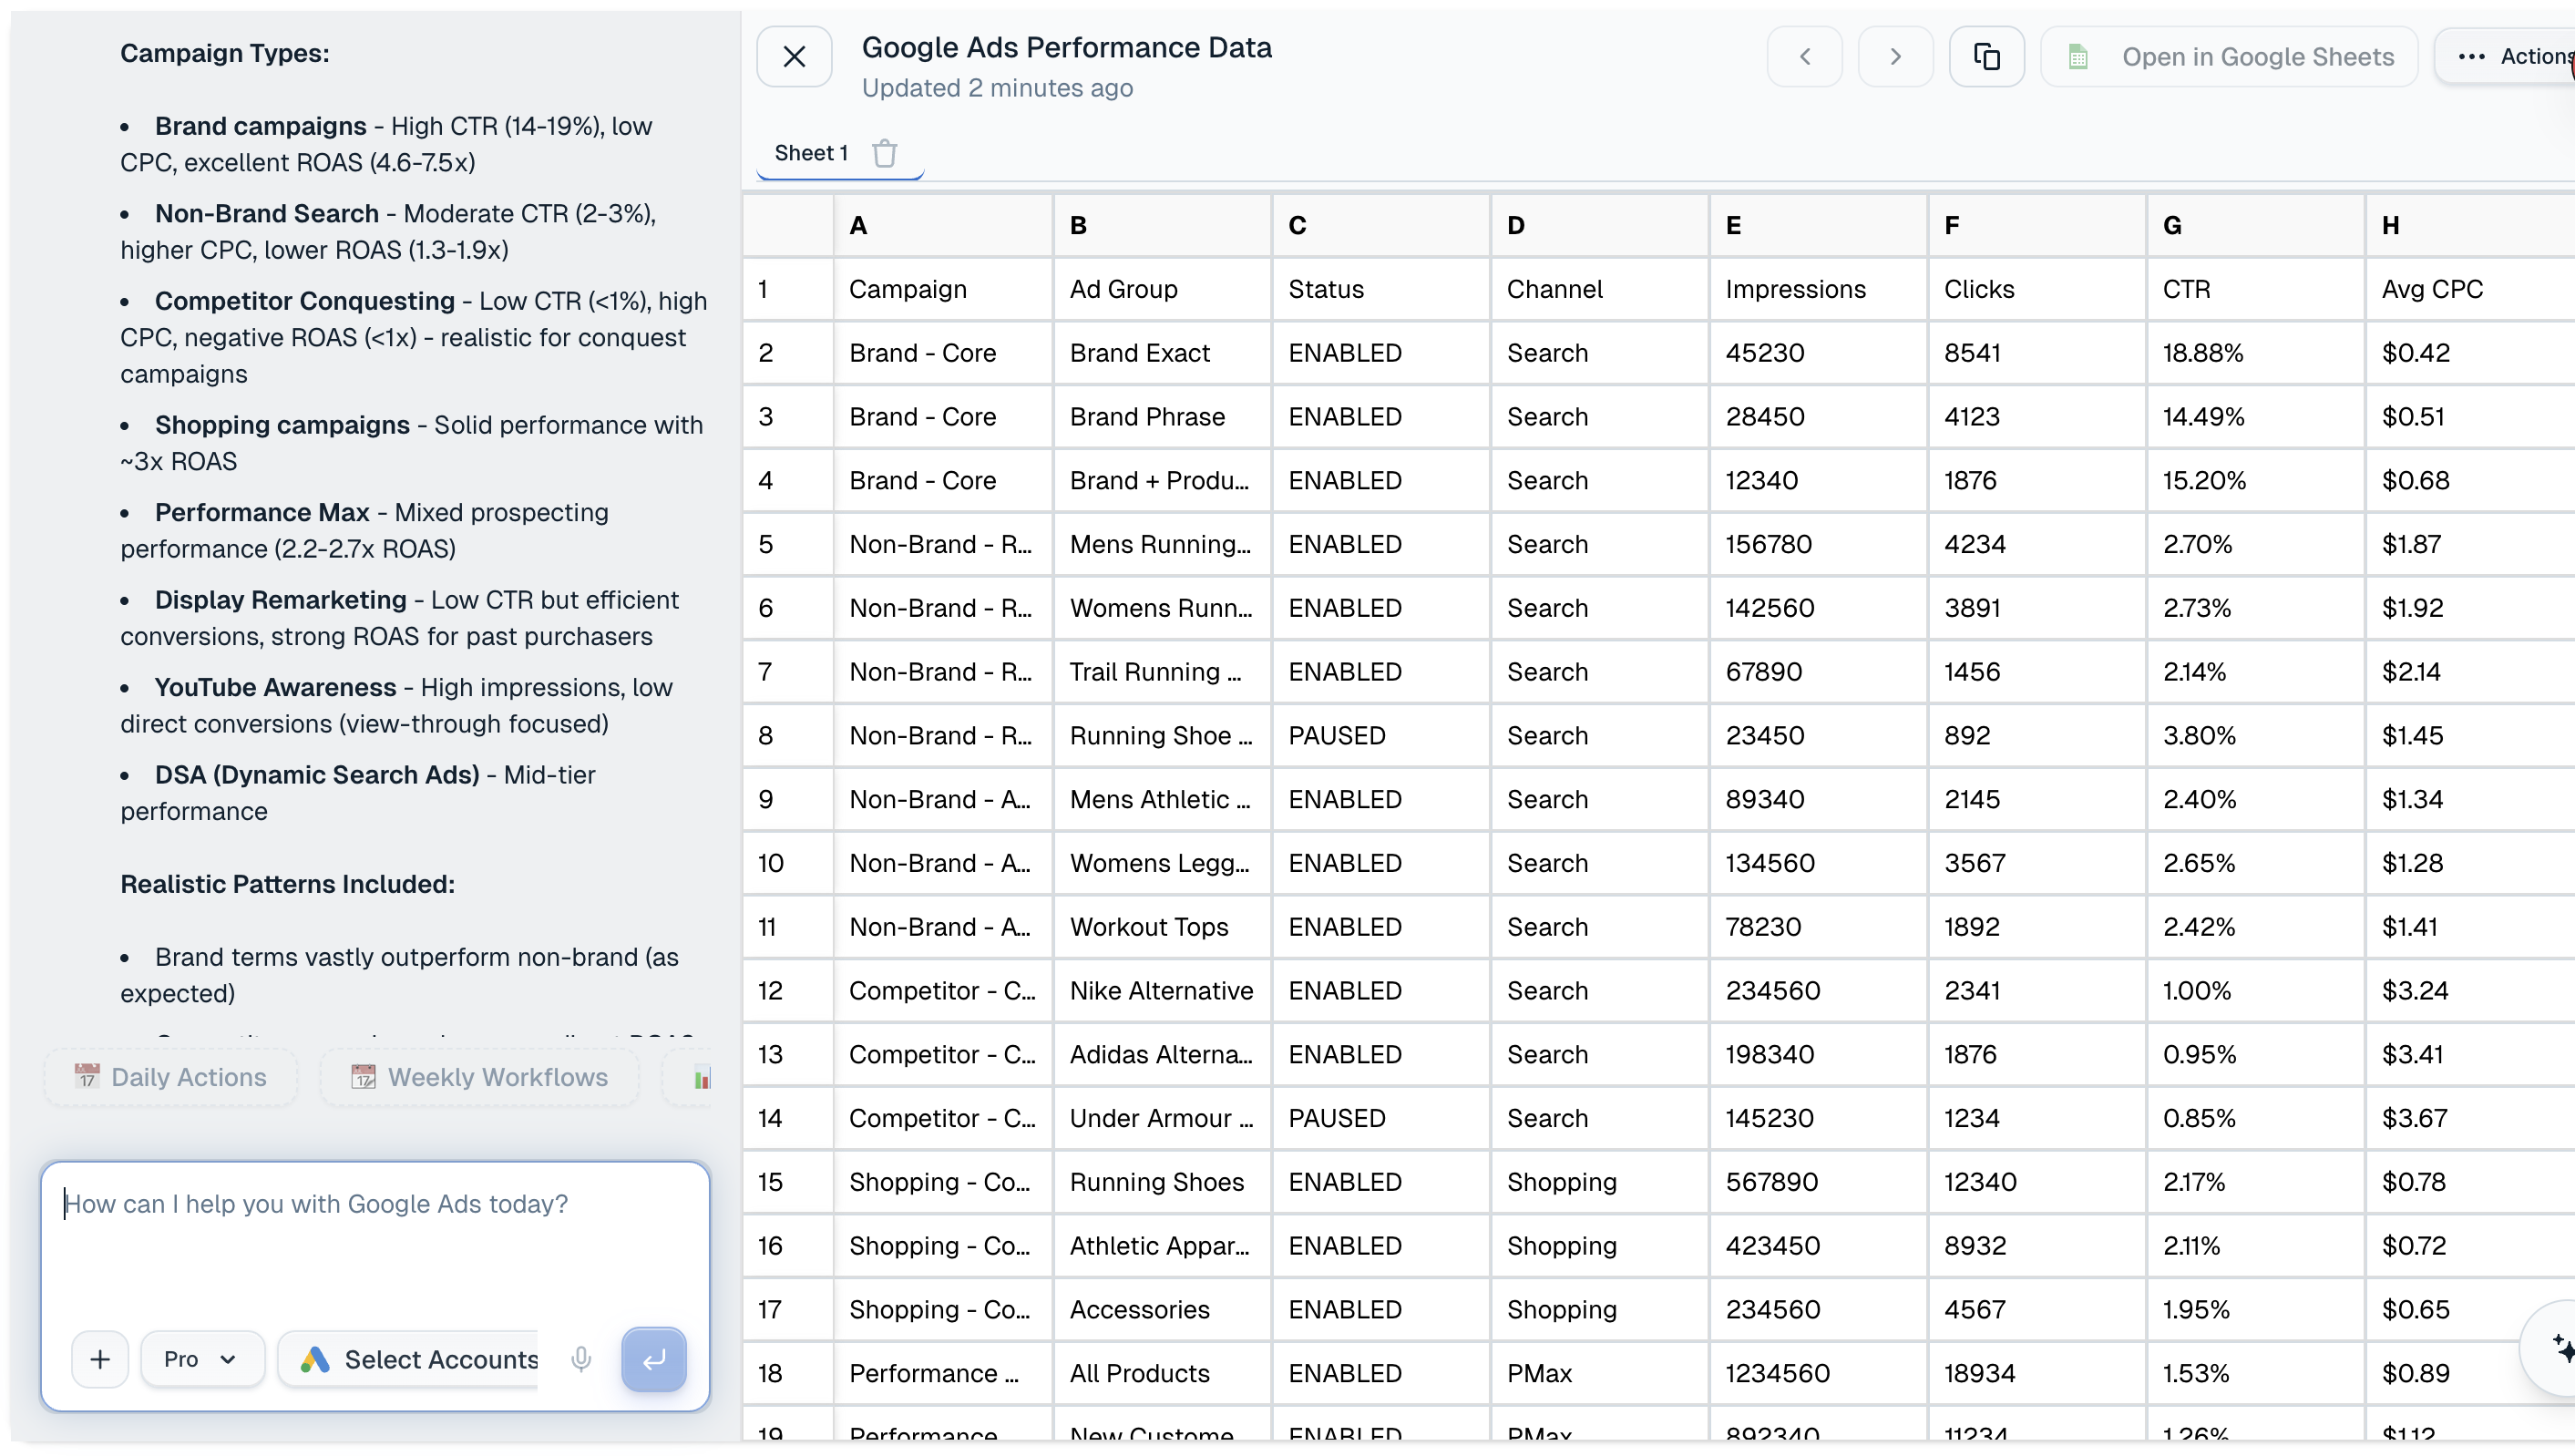Click the microphone for voice input
Viewport: 2575px width, 1456px height.
581,1359
